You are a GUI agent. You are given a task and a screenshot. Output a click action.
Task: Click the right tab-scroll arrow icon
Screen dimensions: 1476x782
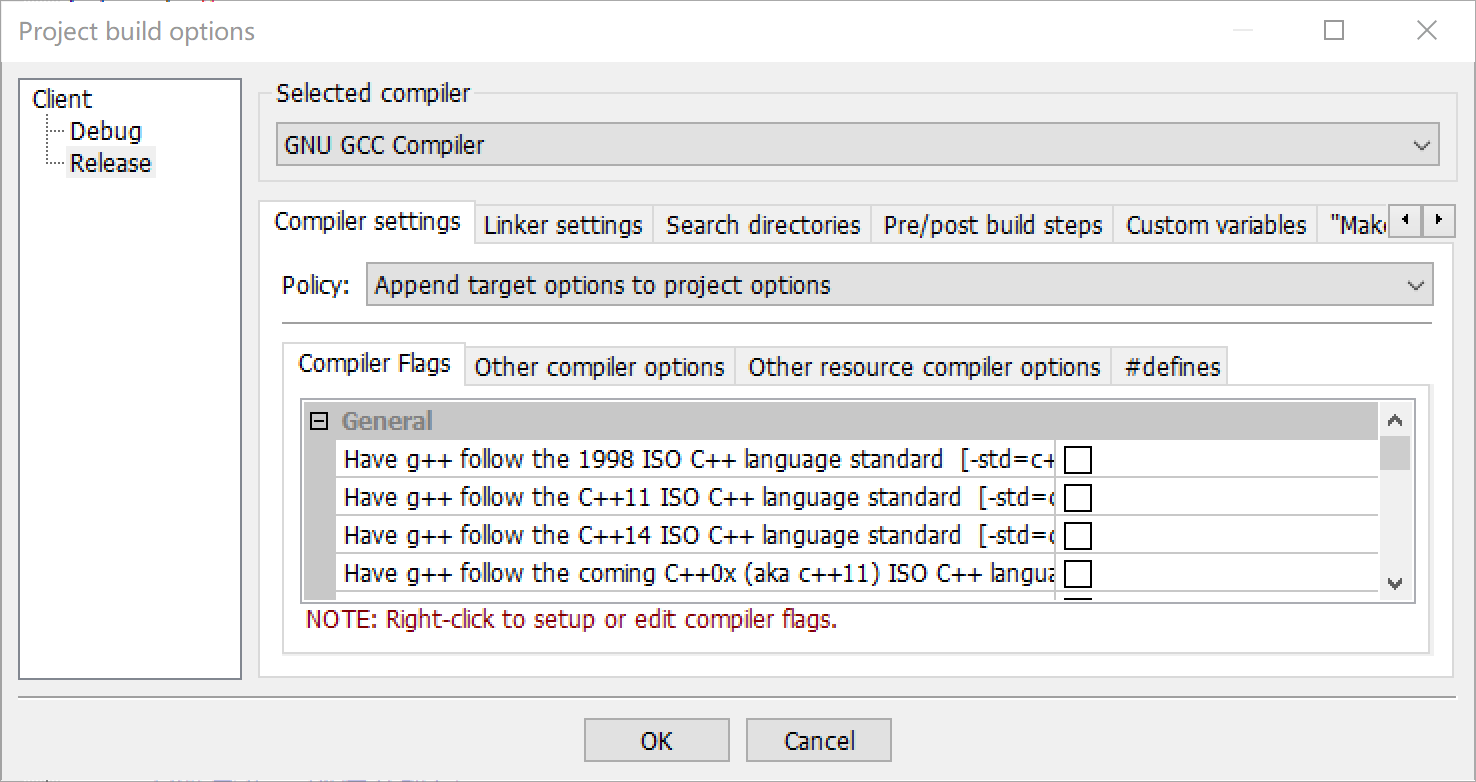point(1438,220)
